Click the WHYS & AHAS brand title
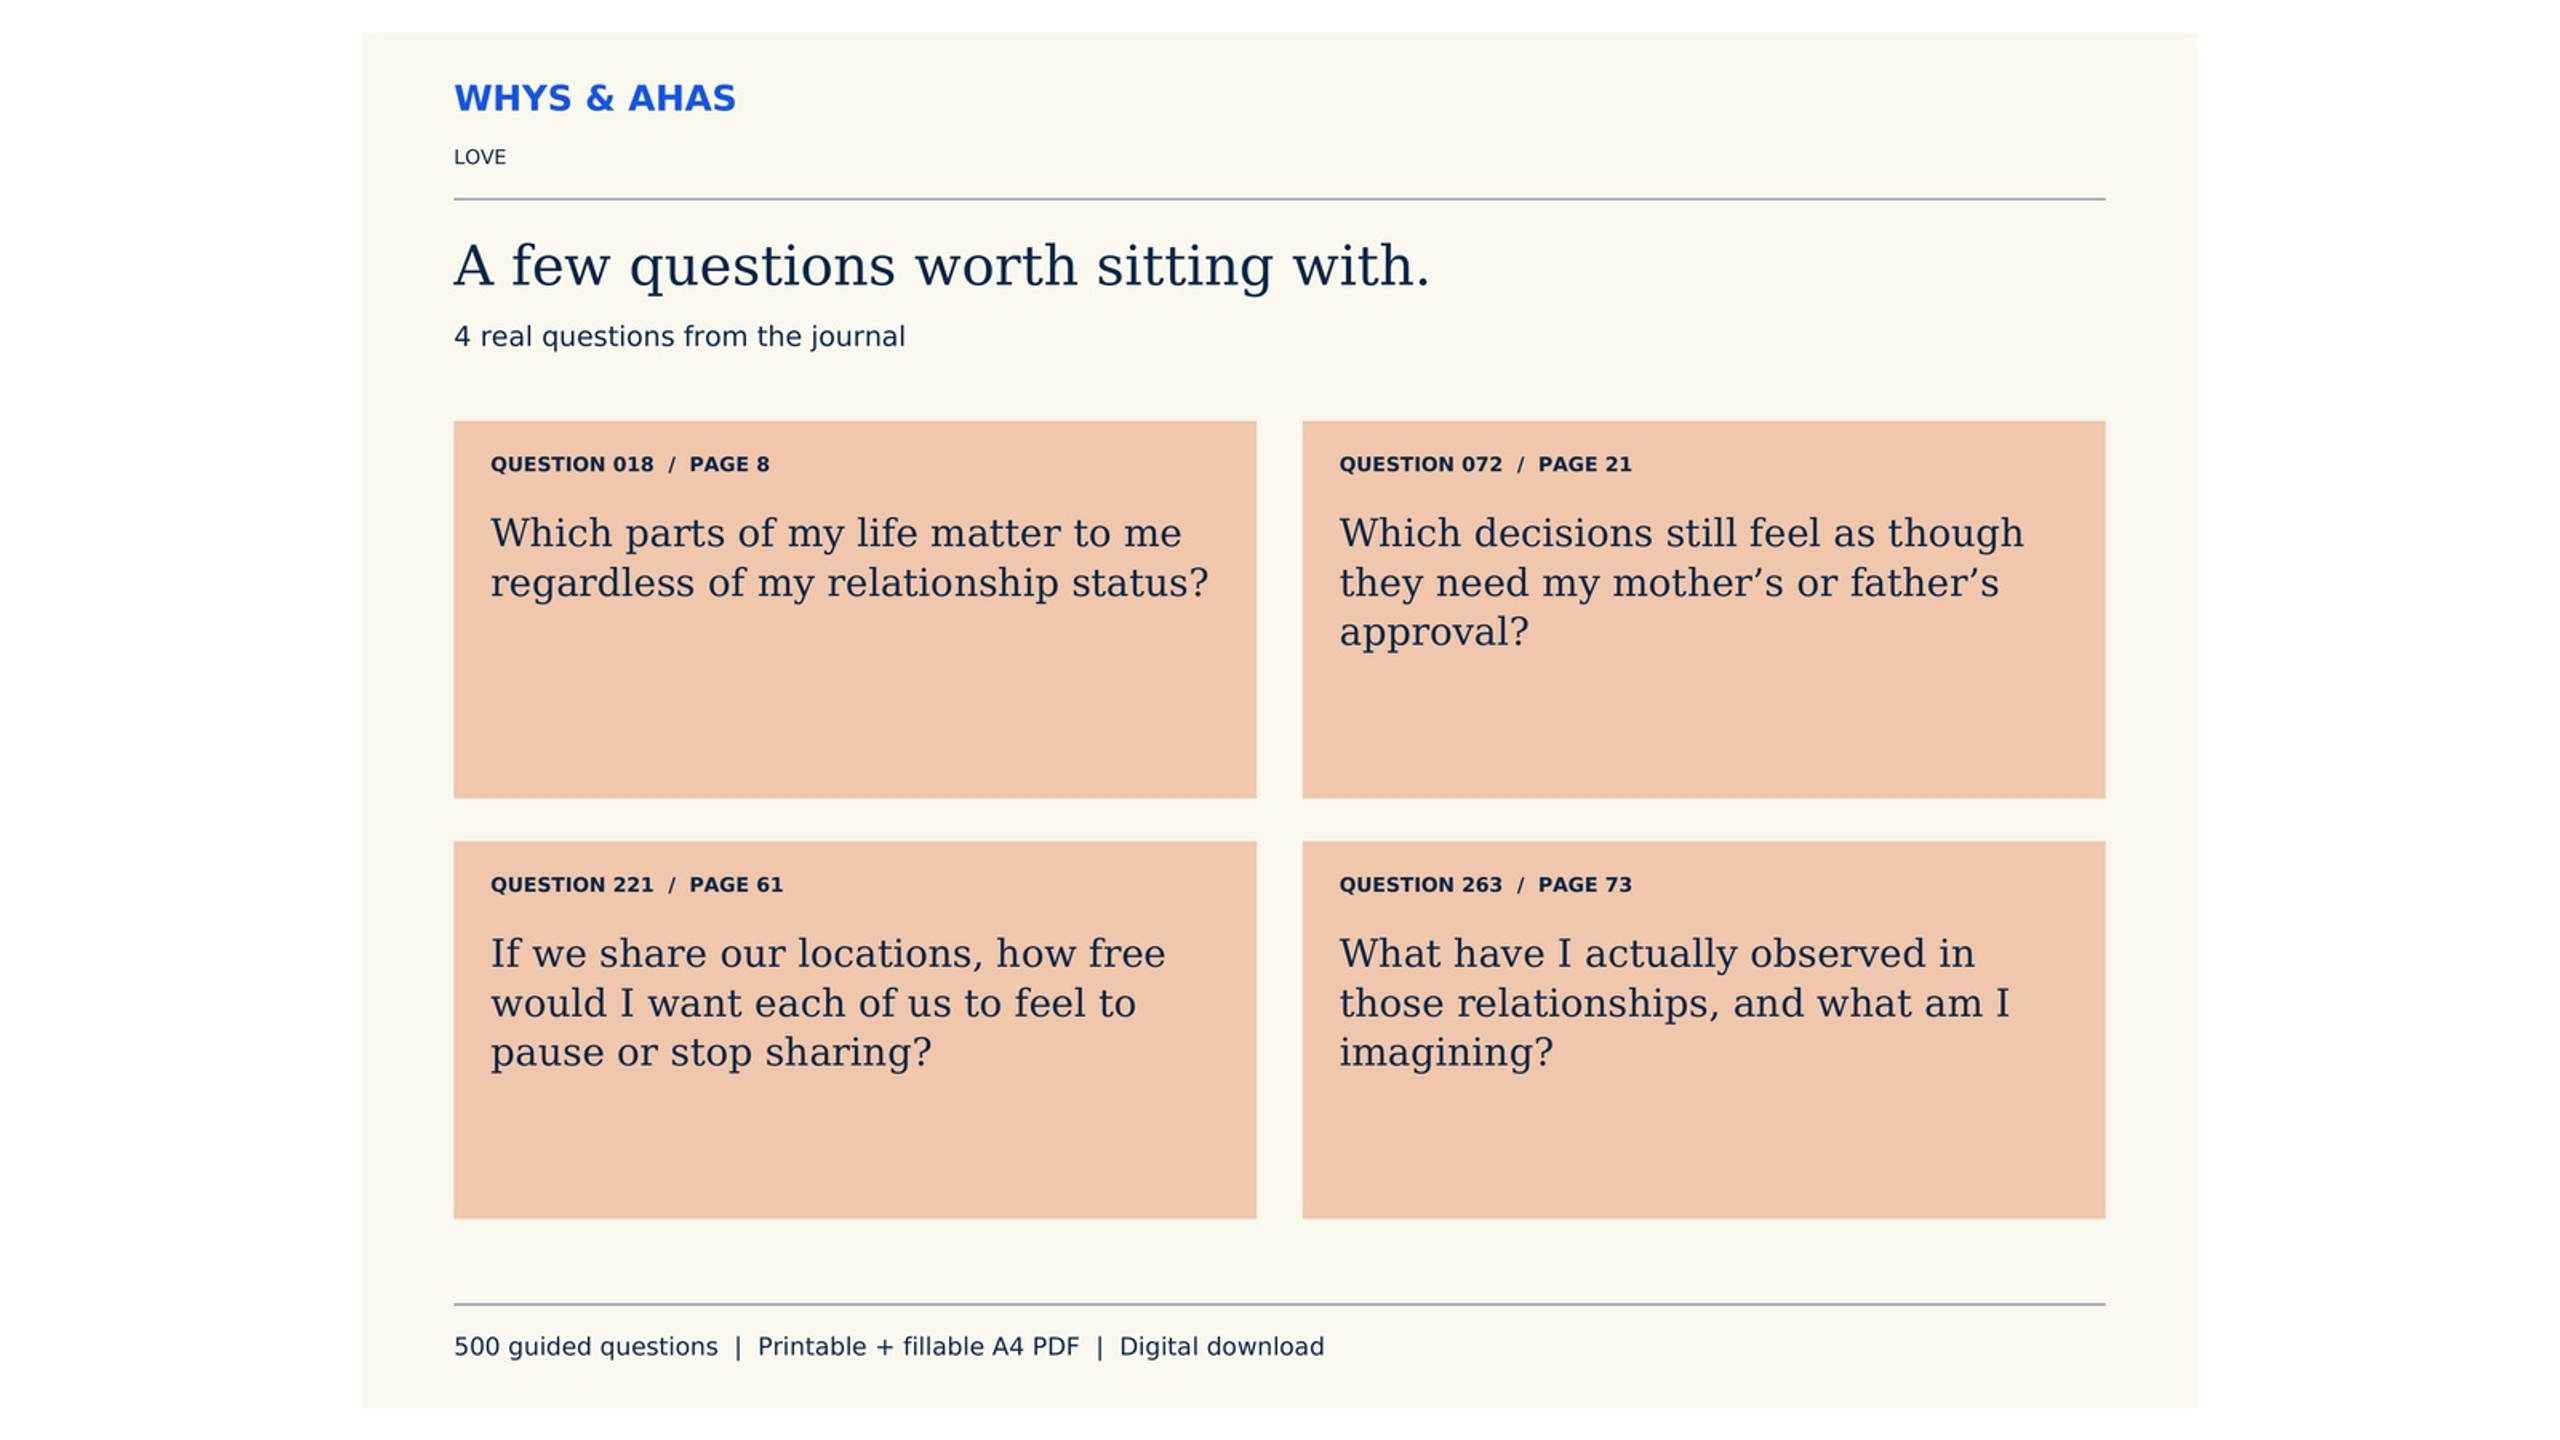Image resolution: width=2560 pixels, height=1440 pixels. tap(594, 98)
